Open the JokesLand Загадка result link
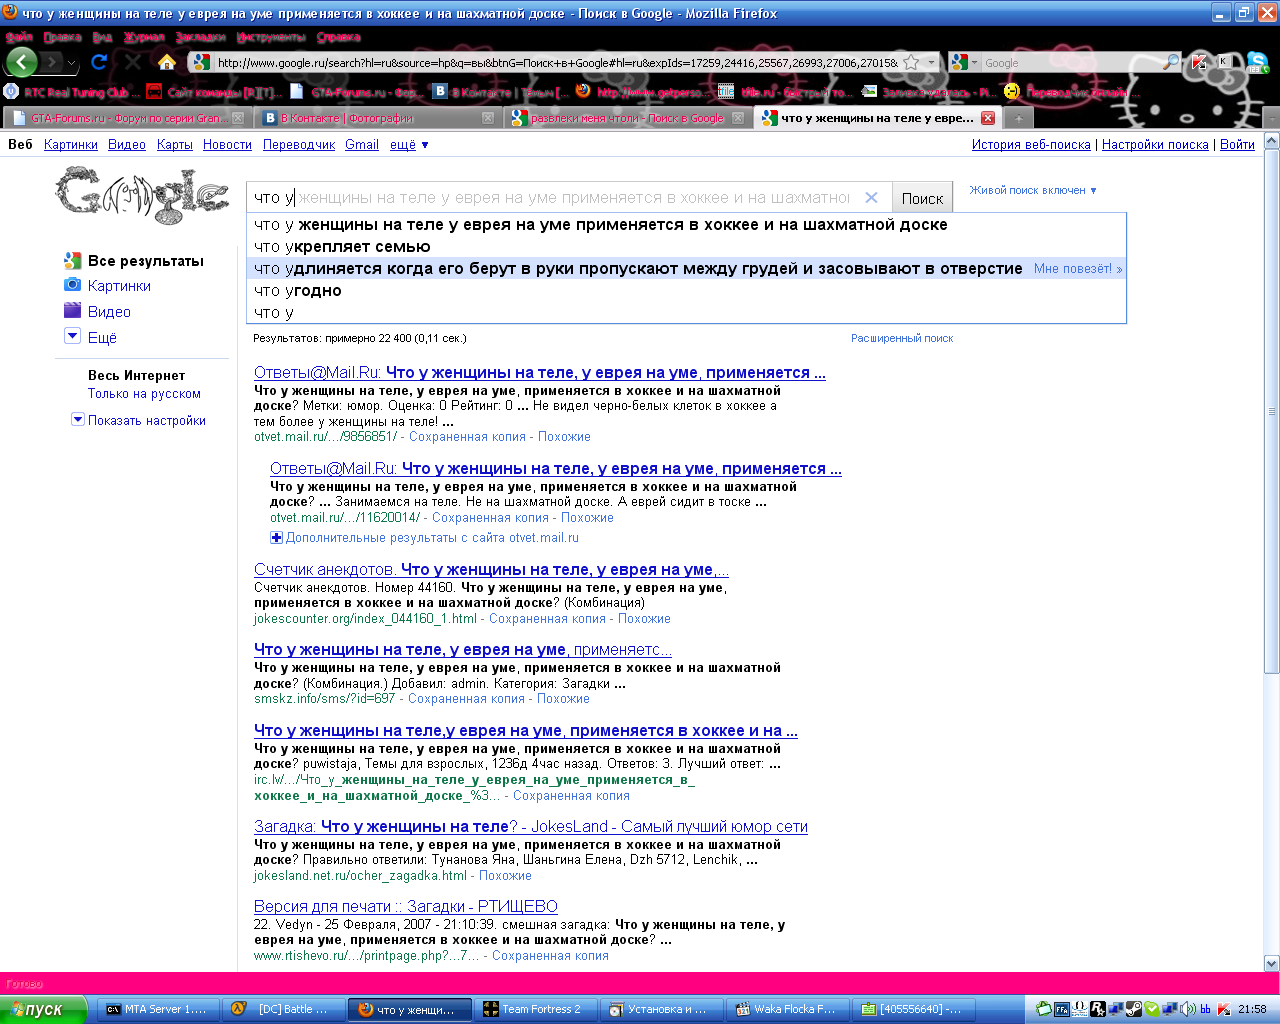 click(531, 827)
